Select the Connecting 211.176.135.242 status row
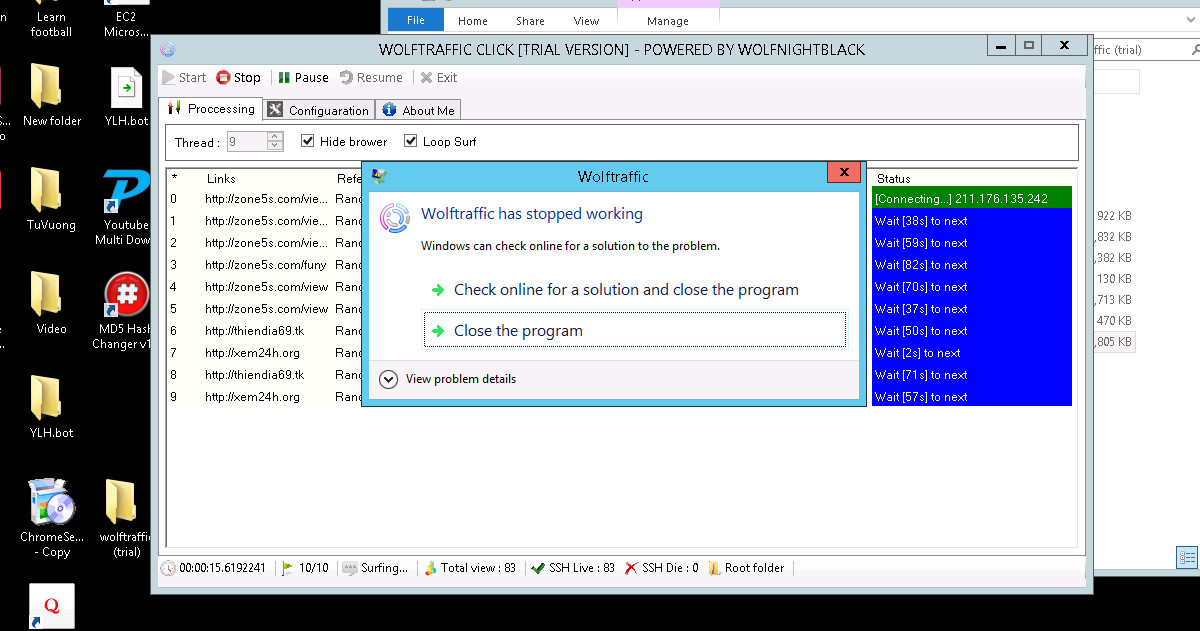1200x631 pixels. (972, 198)
